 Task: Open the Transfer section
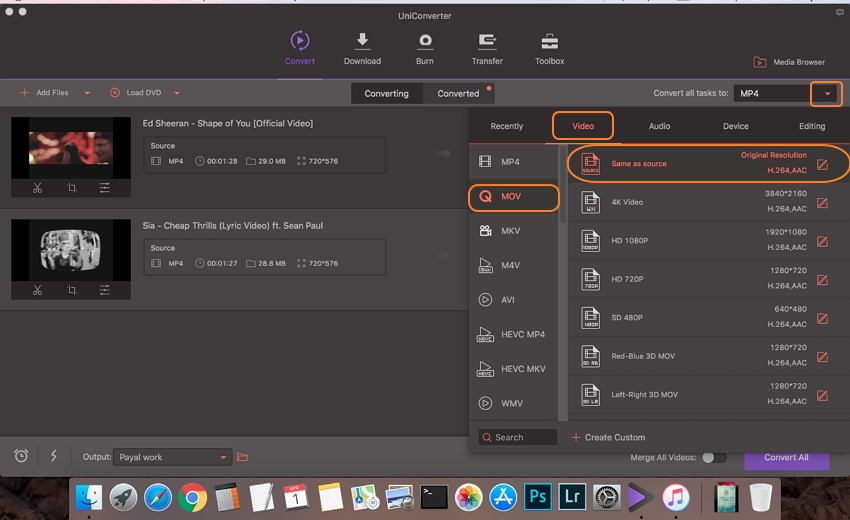pyautogui.click(x=487, y=48)
